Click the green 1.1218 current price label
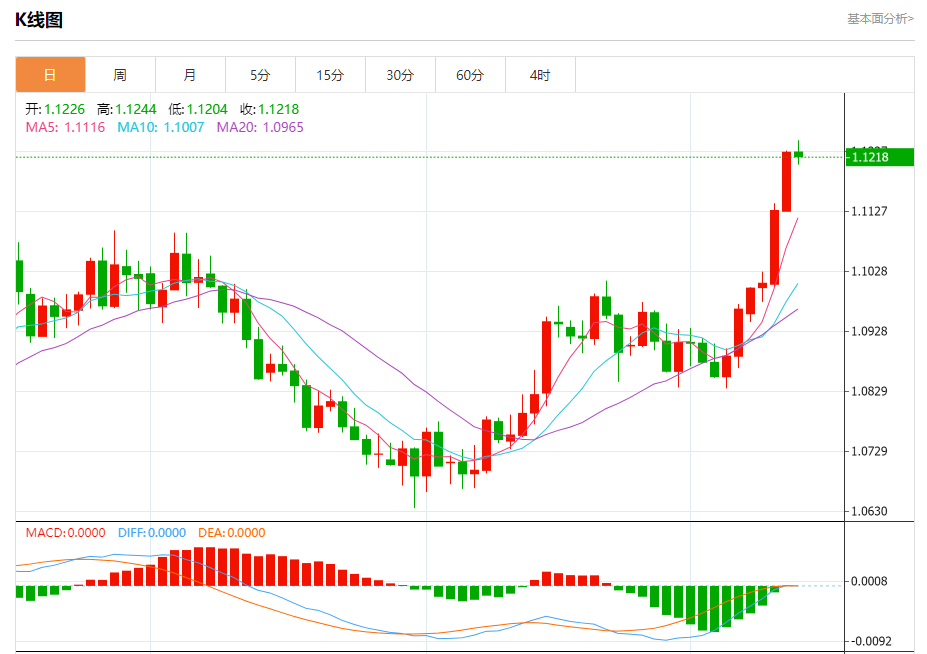This screenshot has width=927, height=654. 880,157
